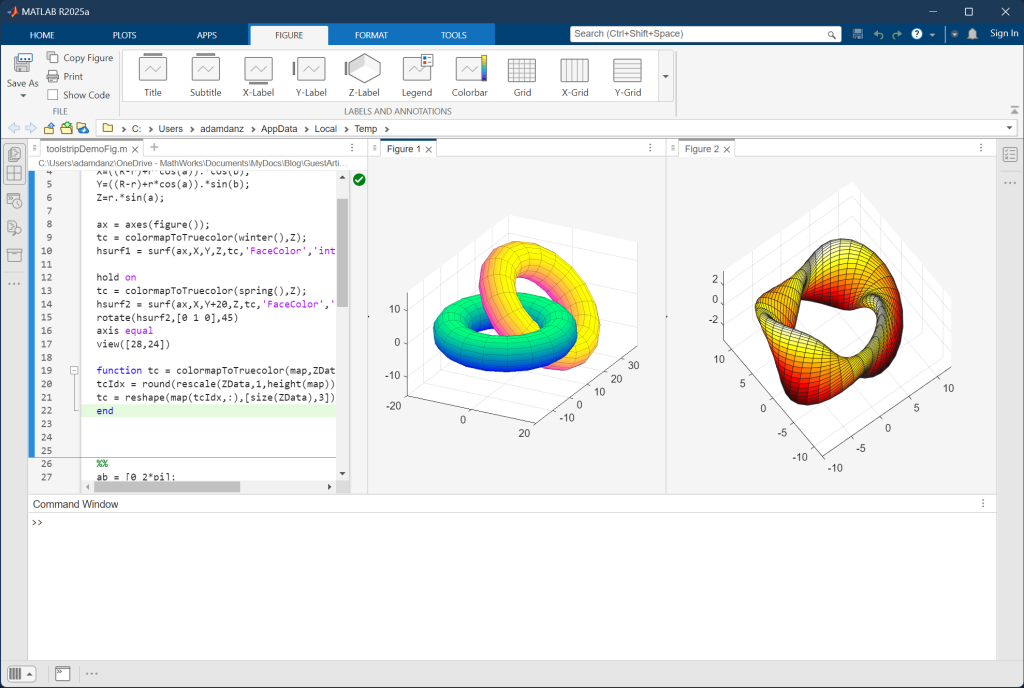This screenshot has width=1024, height=688.
Task: Expand the Labels and Annotations gallery
Action: point(665,76)
